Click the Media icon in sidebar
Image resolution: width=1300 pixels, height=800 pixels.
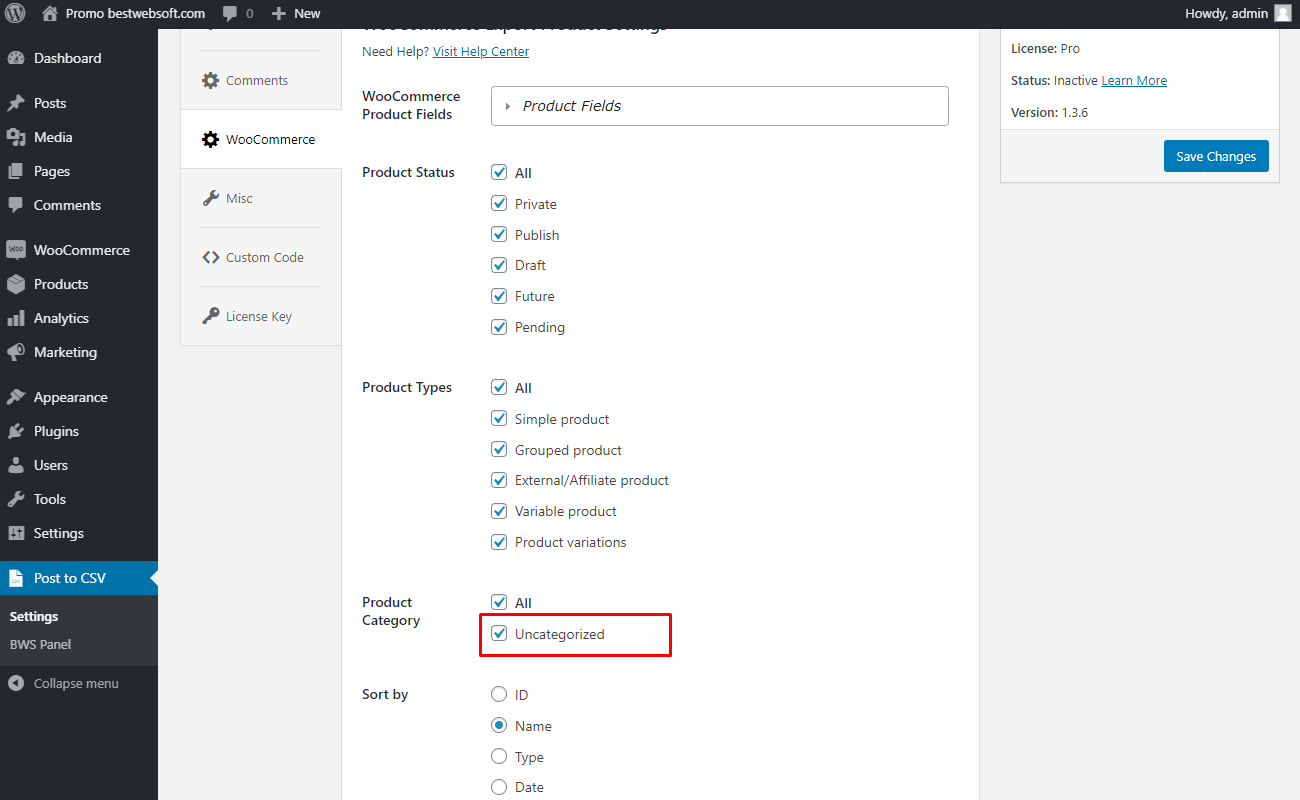click(x=16, y=137)
